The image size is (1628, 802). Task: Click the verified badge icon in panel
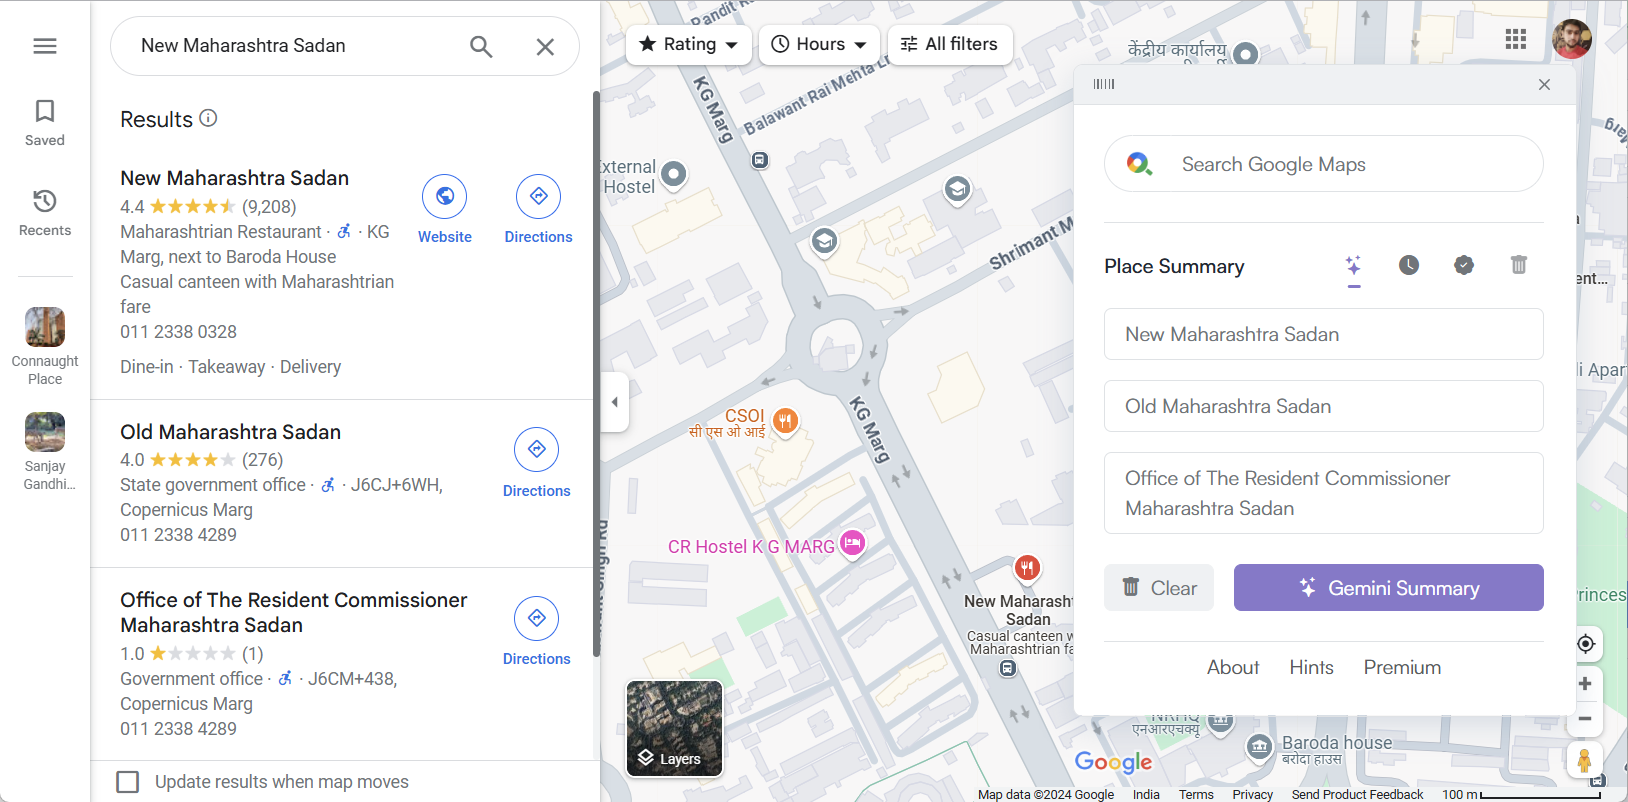coord(1463,265)
